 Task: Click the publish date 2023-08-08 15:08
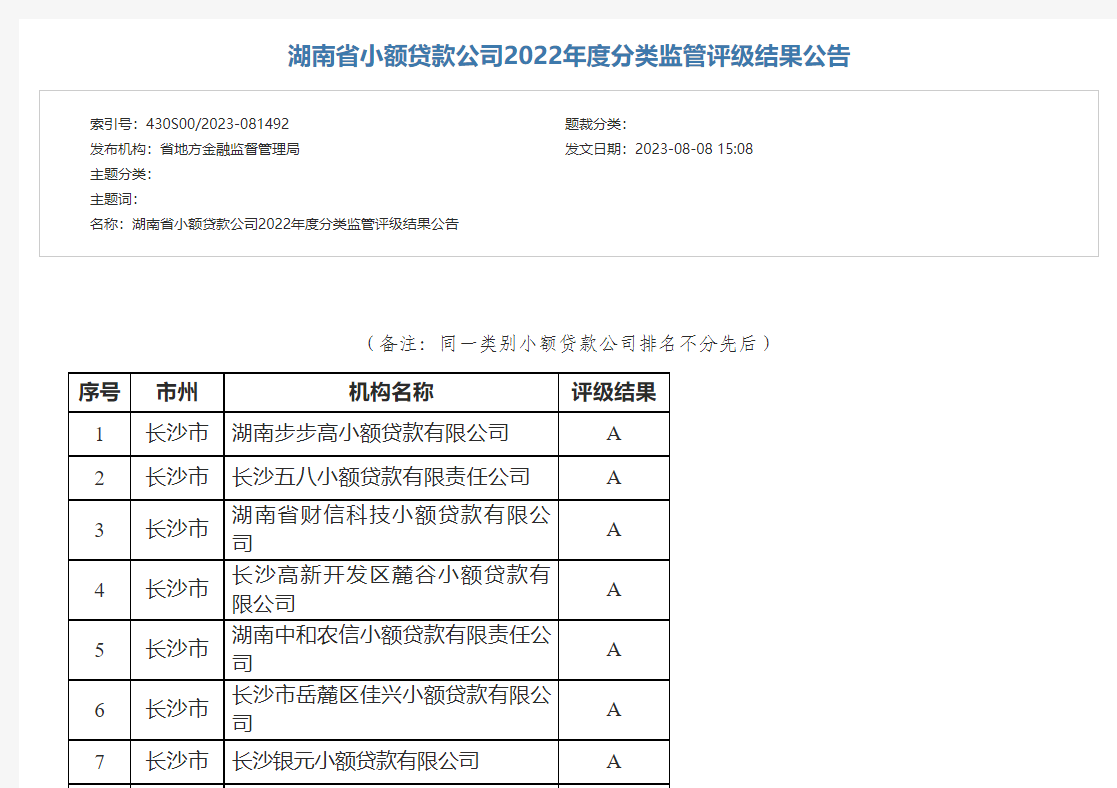pyautogui.click(x=693, y=149)
